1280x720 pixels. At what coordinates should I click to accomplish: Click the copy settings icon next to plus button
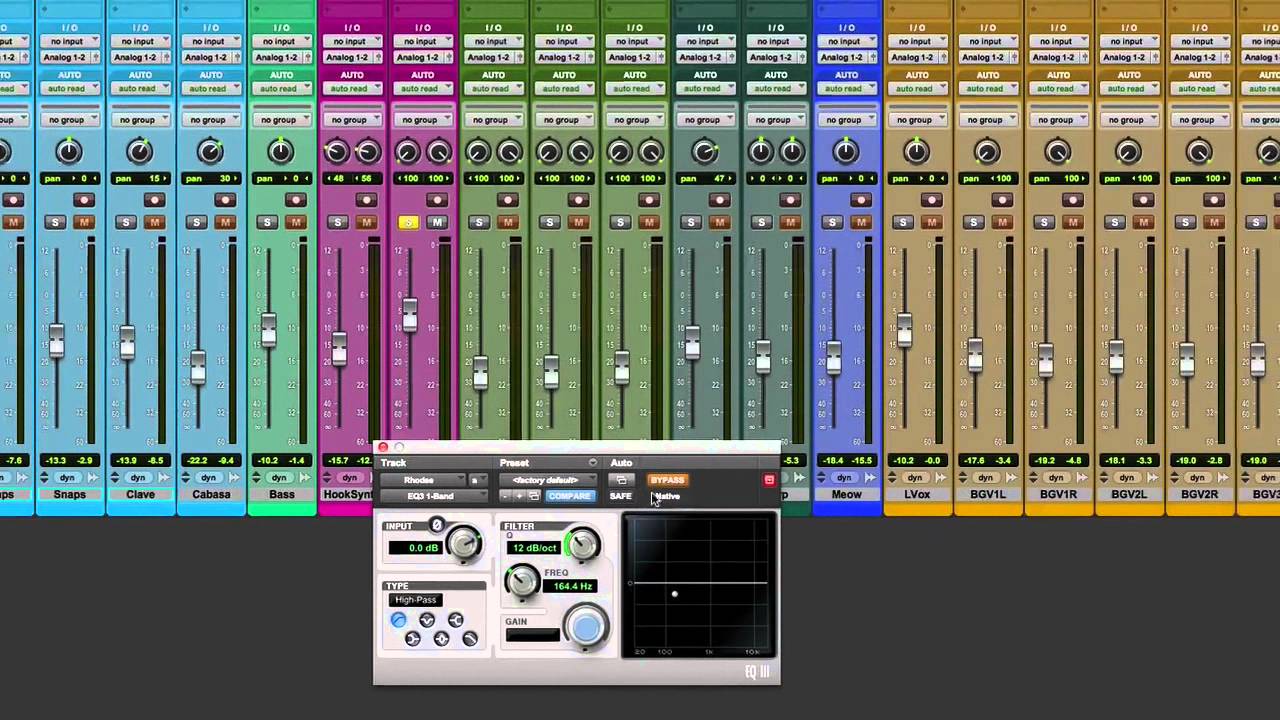click(534, 496)
